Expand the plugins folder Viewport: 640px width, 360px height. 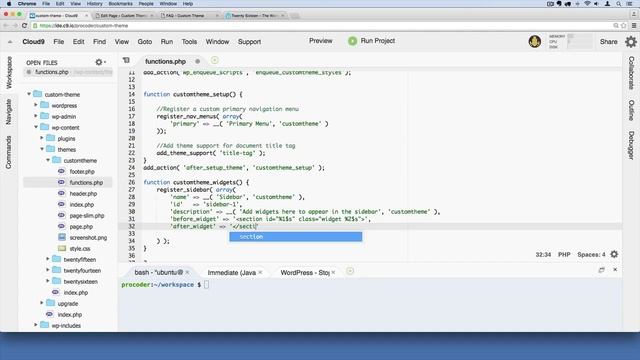tap(42, 138)
